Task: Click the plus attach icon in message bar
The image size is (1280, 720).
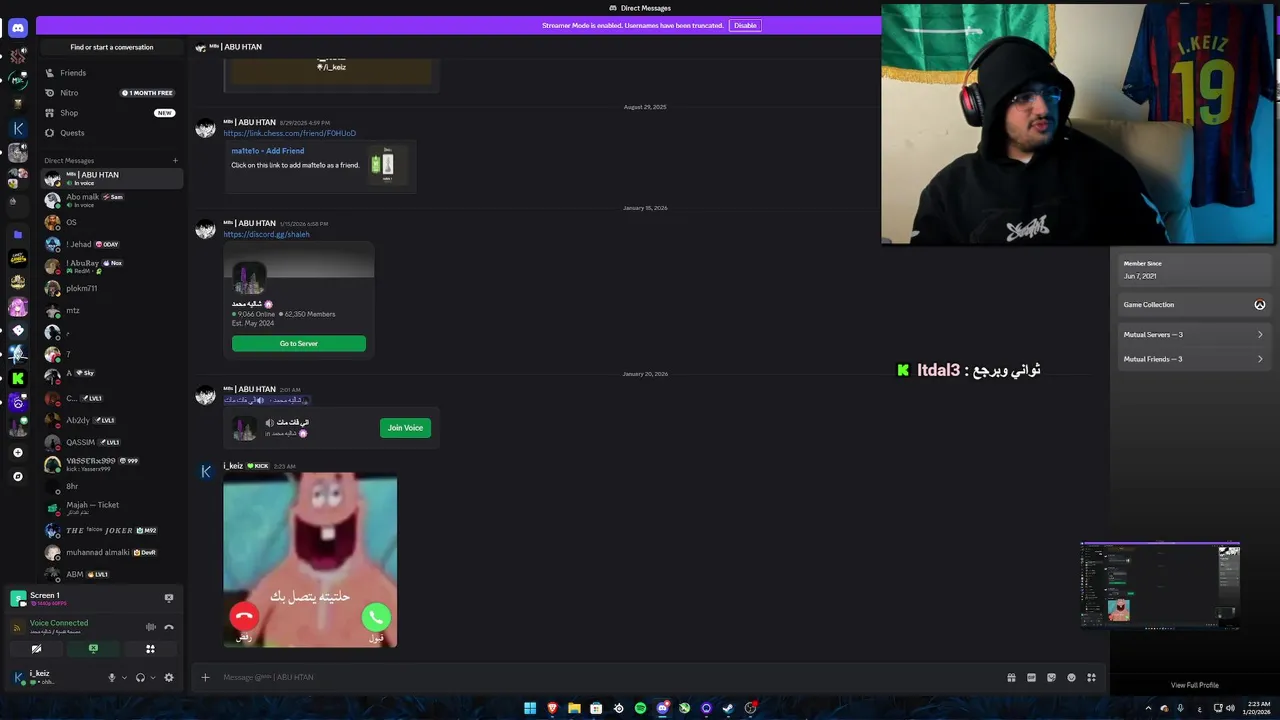Action: (x=205, y=677)
